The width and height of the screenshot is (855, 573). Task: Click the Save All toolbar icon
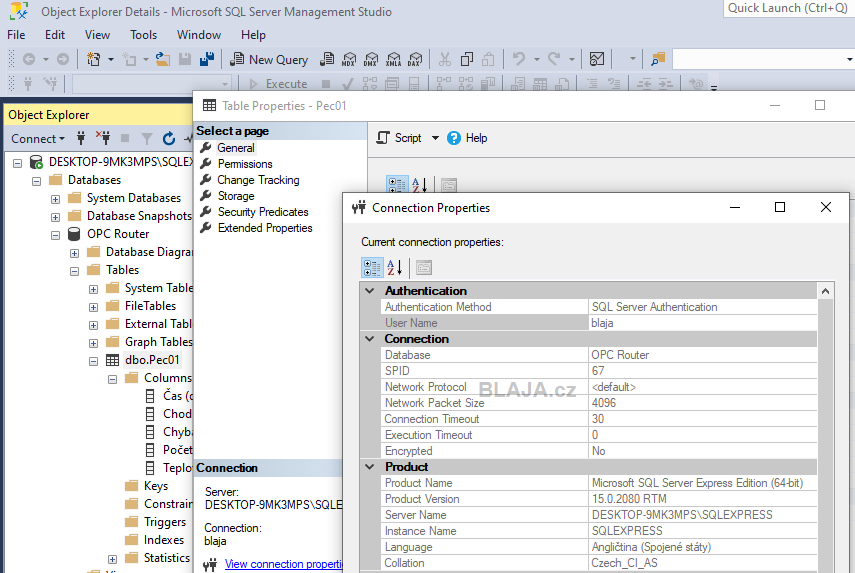point(207,59)
